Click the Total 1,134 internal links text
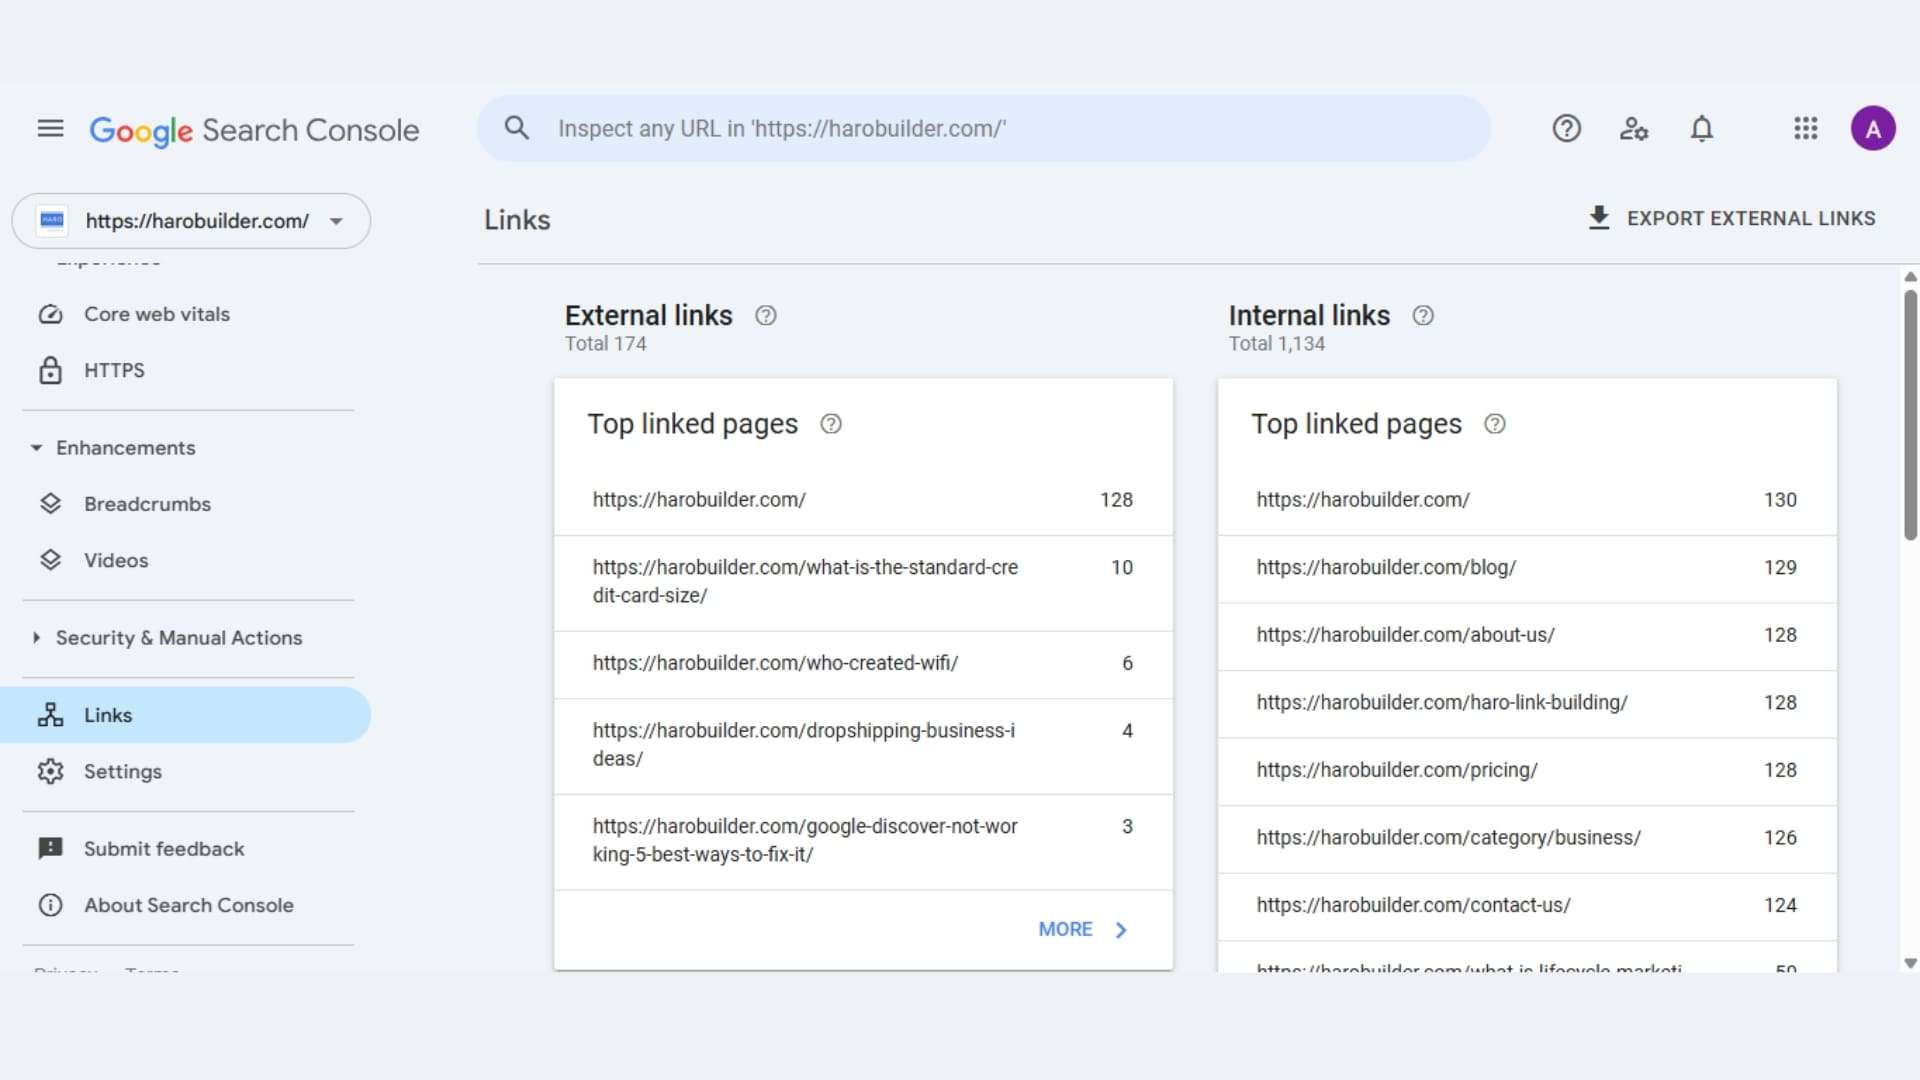1920x1080 pixels. (x=1276, y=344)
